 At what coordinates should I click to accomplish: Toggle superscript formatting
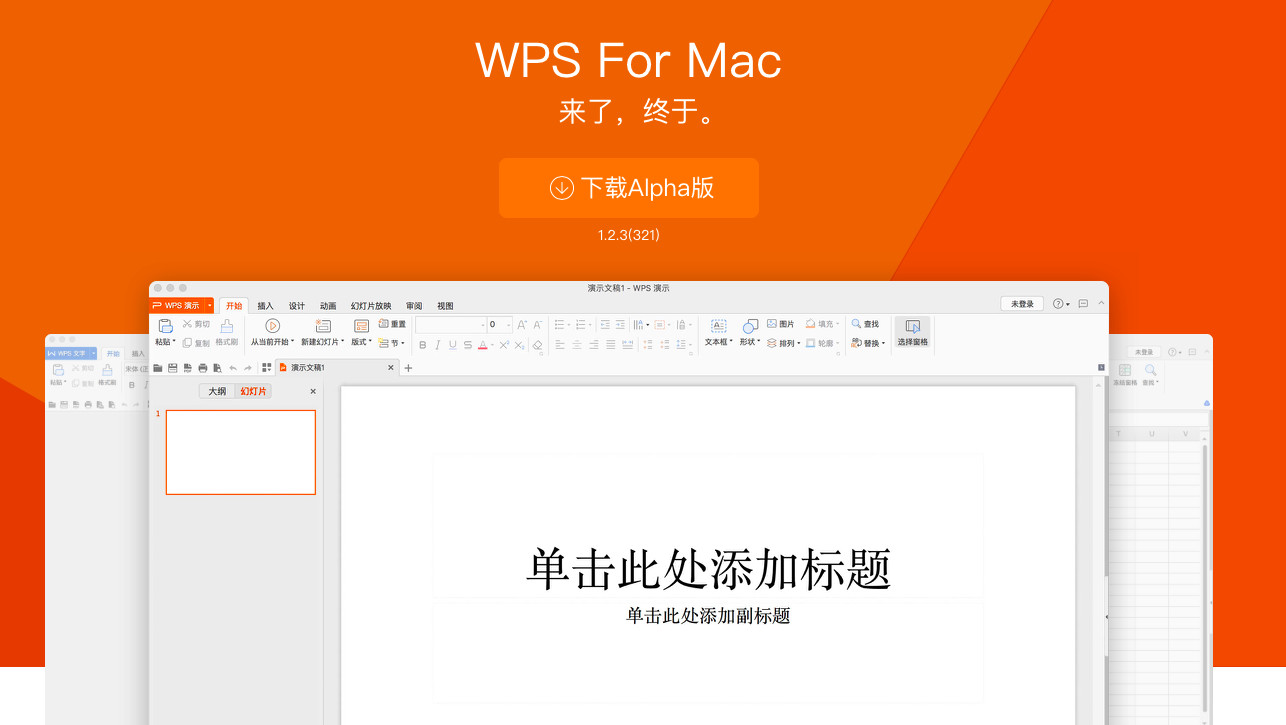(504, 345)
